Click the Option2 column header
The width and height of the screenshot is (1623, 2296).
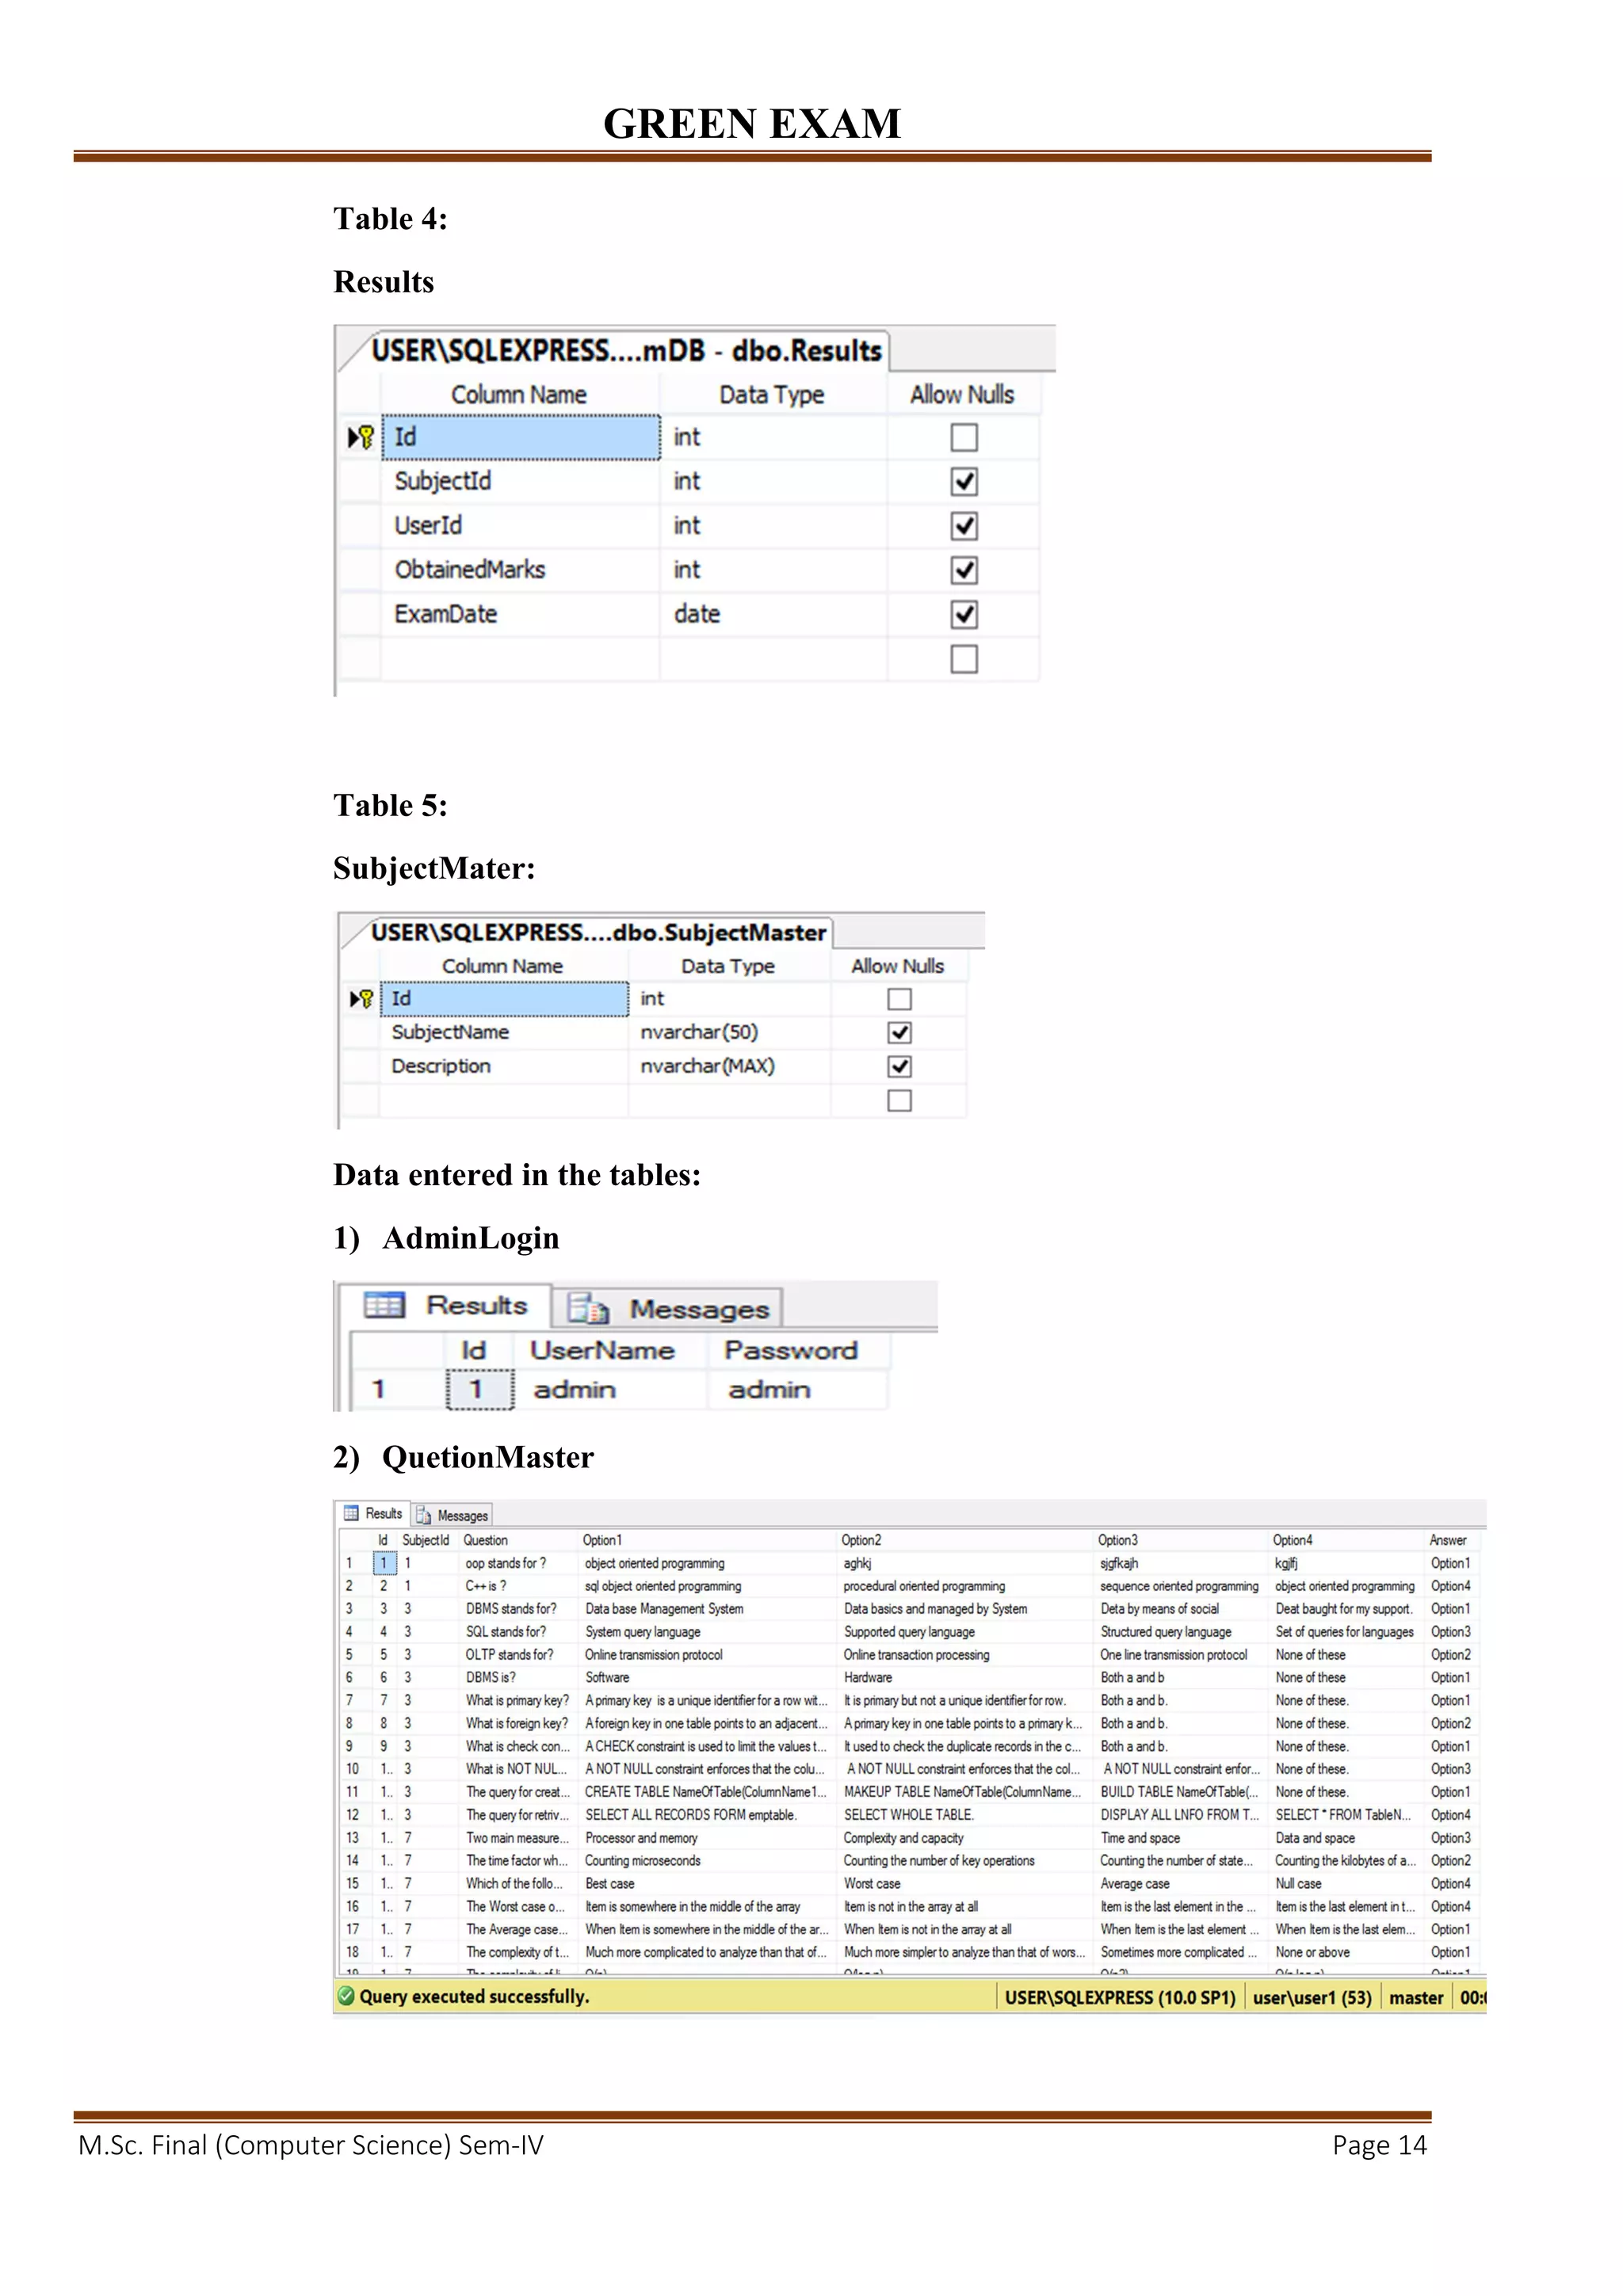pos(966,1540)
